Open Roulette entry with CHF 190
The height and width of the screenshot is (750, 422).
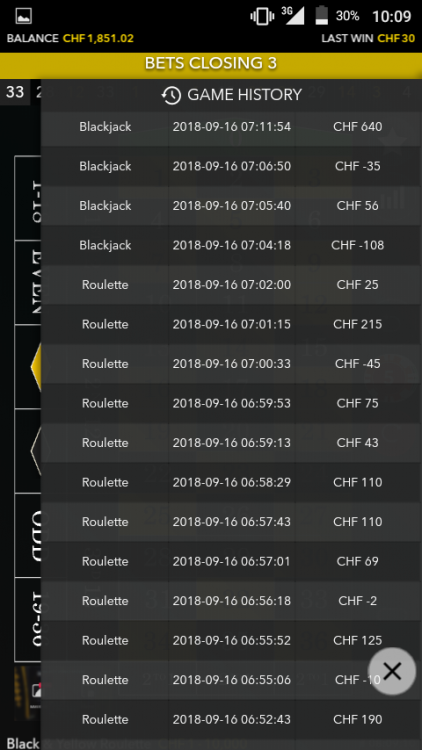tap(231, 719)
